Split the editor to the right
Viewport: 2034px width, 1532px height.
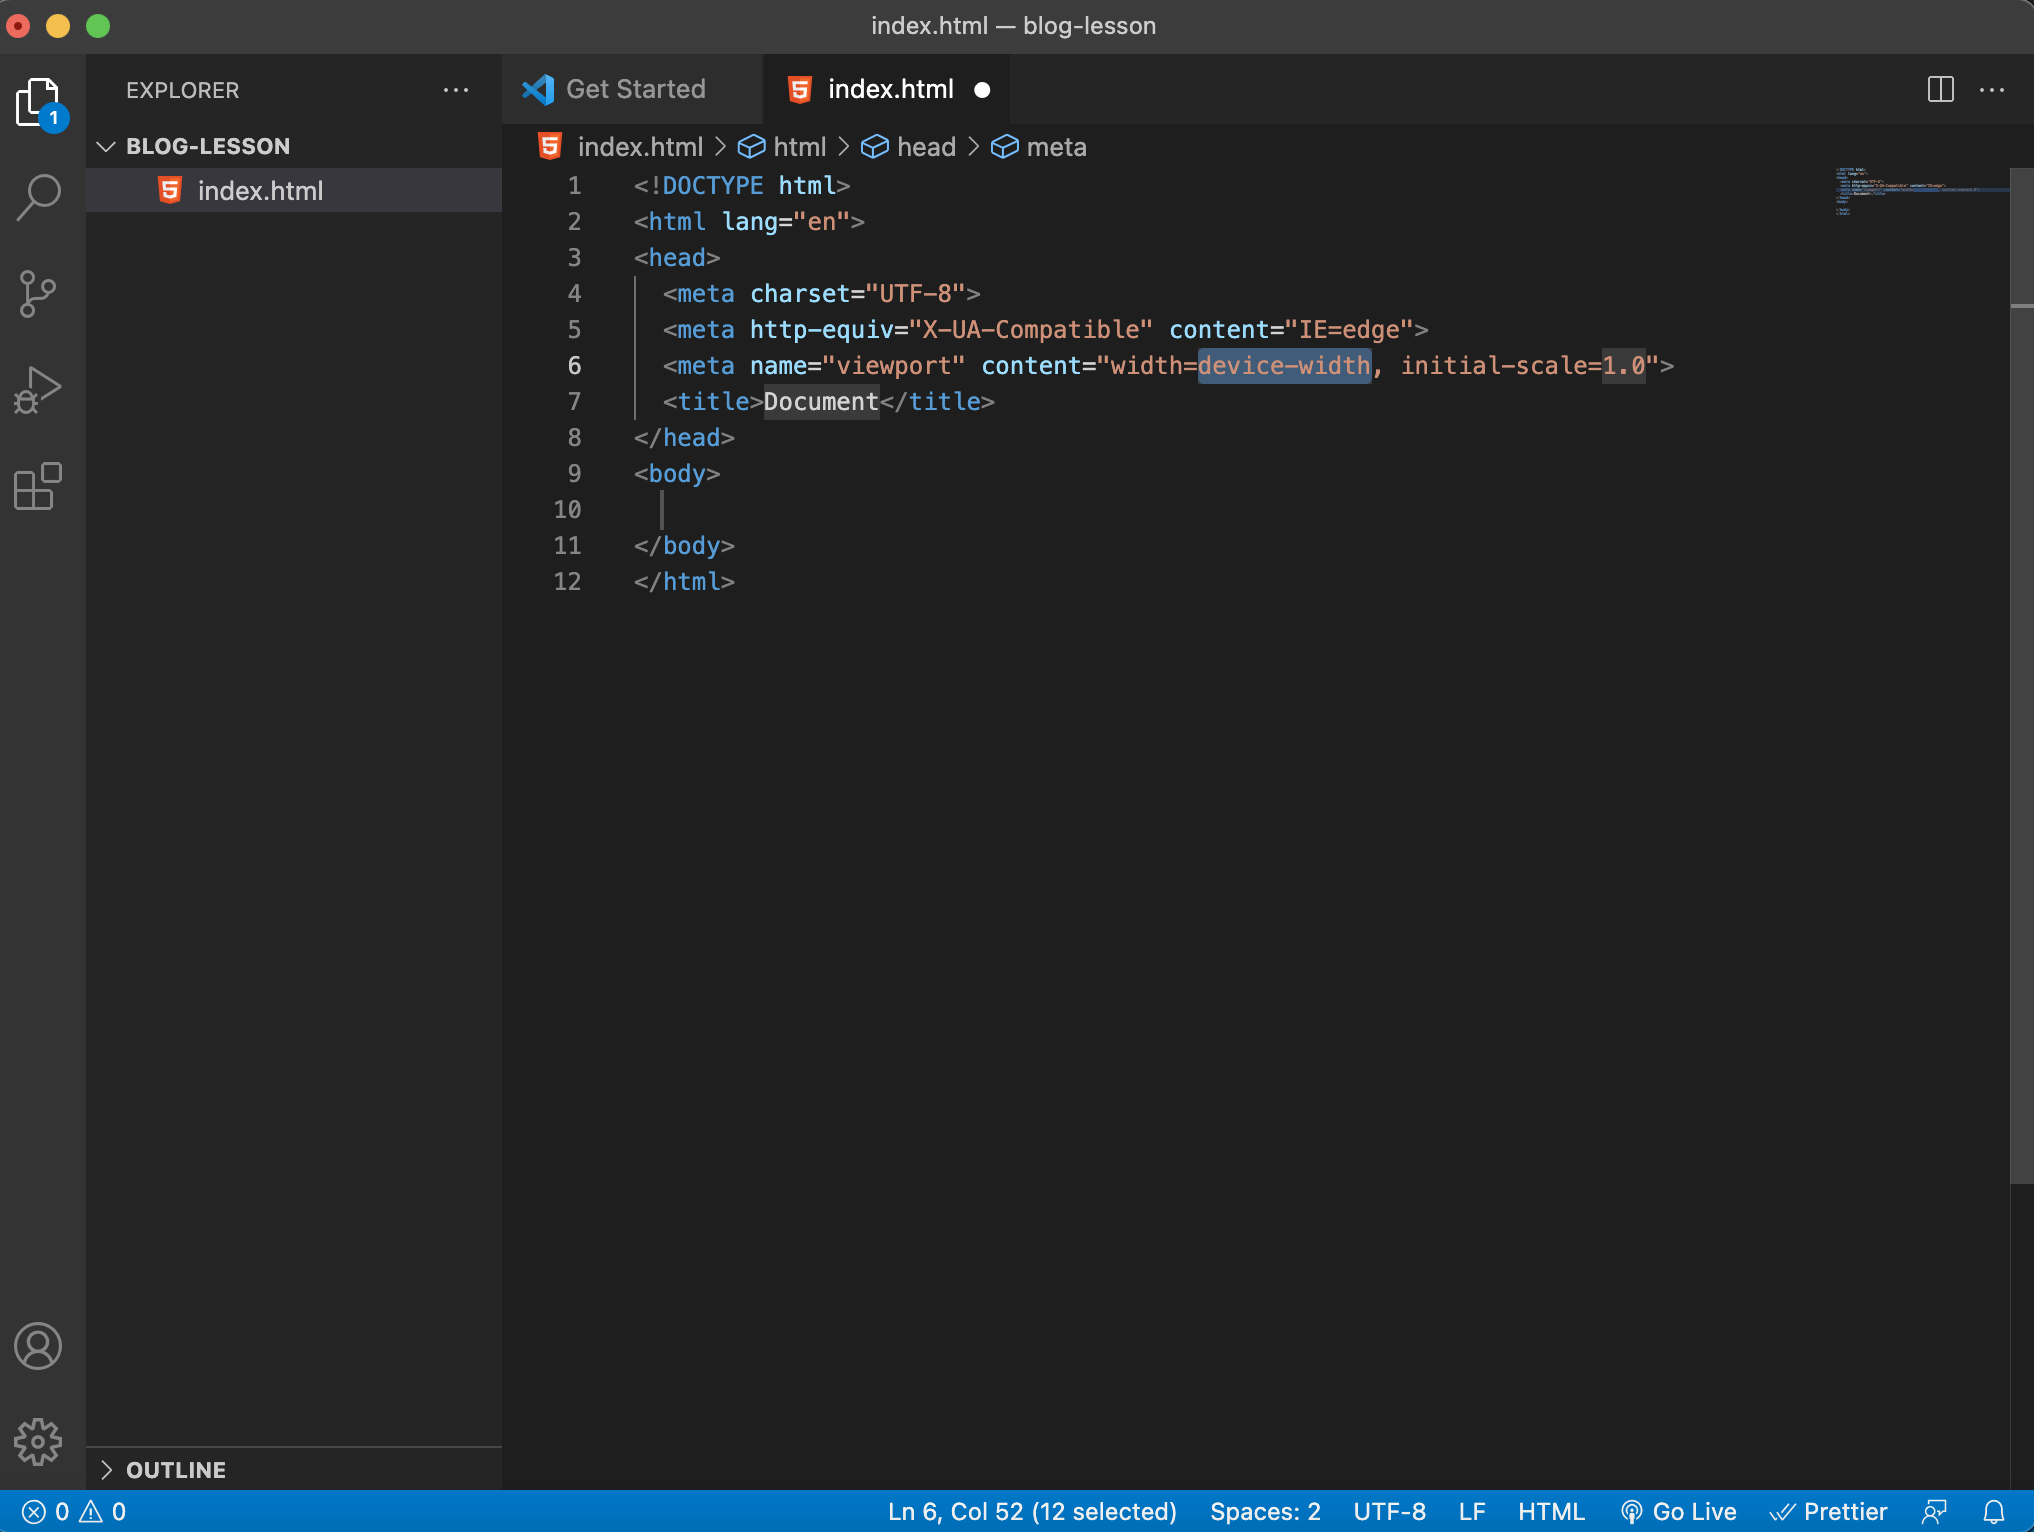click(x=1940, y=90)
